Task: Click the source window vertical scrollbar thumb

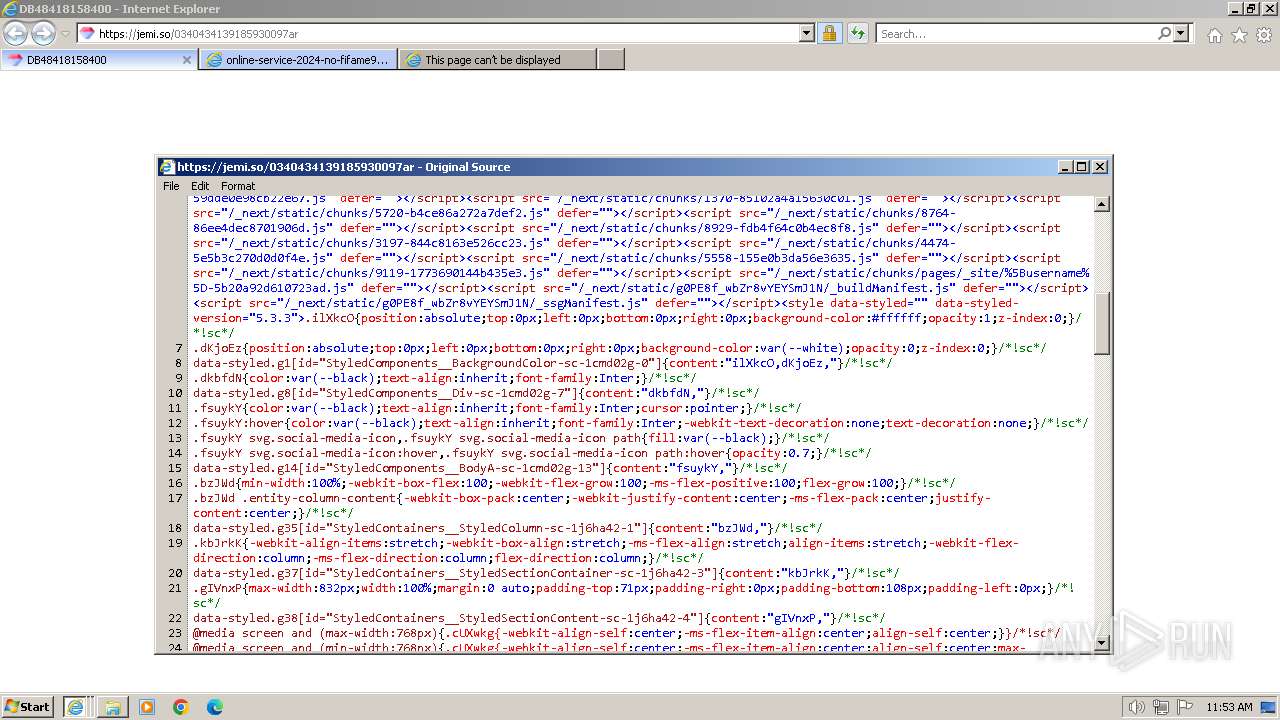Action: (x=1102, y=323)
